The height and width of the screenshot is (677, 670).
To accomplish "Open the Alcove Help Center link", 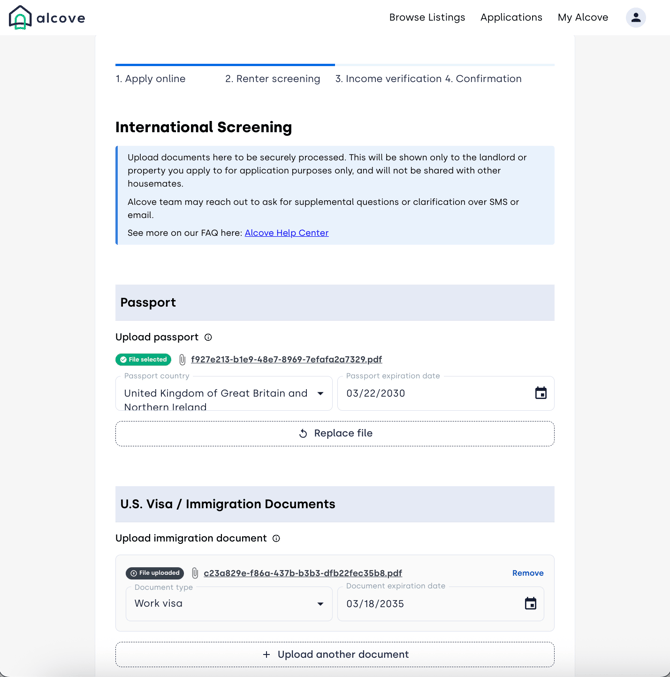I will 286,233.
